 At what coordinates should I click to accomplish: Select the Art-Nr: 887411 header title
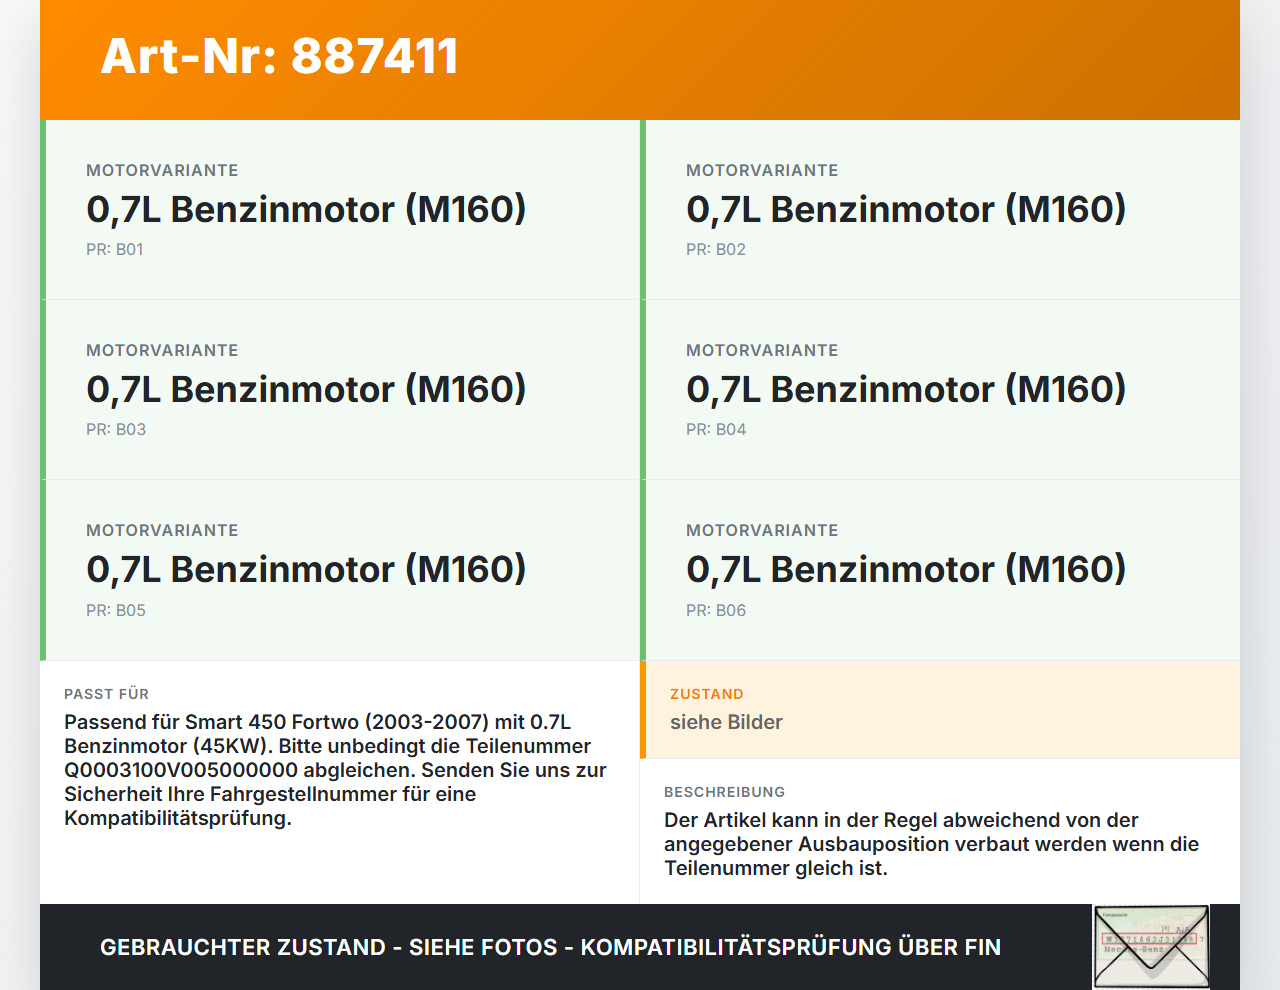pyautogui.click(x=280, y=56)
